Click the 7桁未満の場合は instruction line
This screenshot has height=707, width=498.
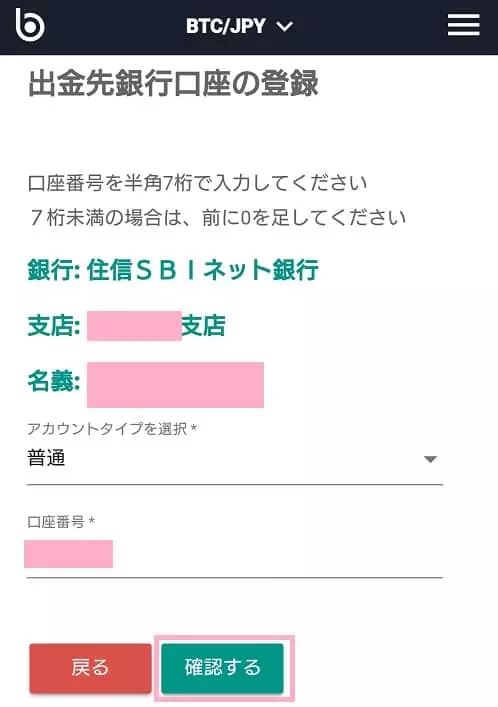point(217,218)
